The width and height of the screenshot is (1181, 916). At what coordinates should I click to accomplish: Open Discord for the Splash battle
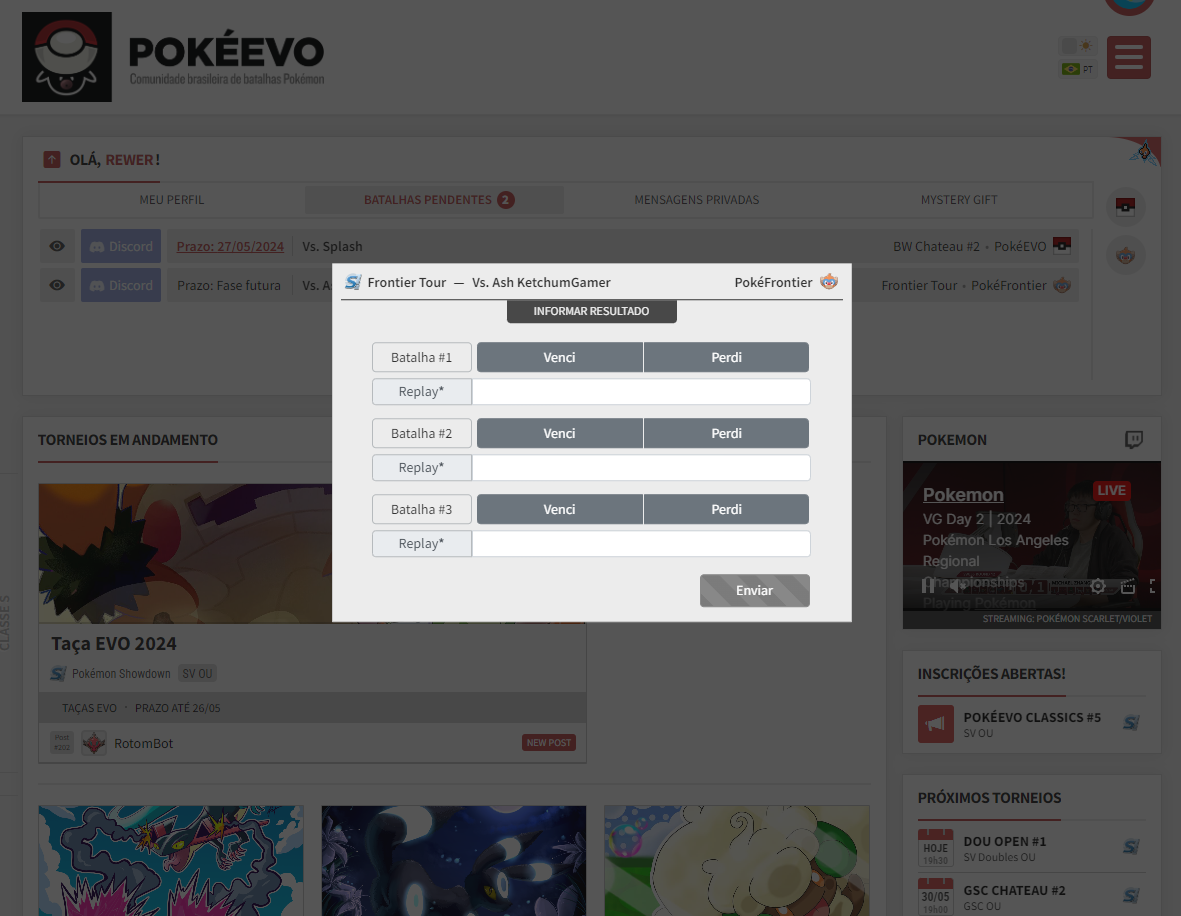point(121,246)
